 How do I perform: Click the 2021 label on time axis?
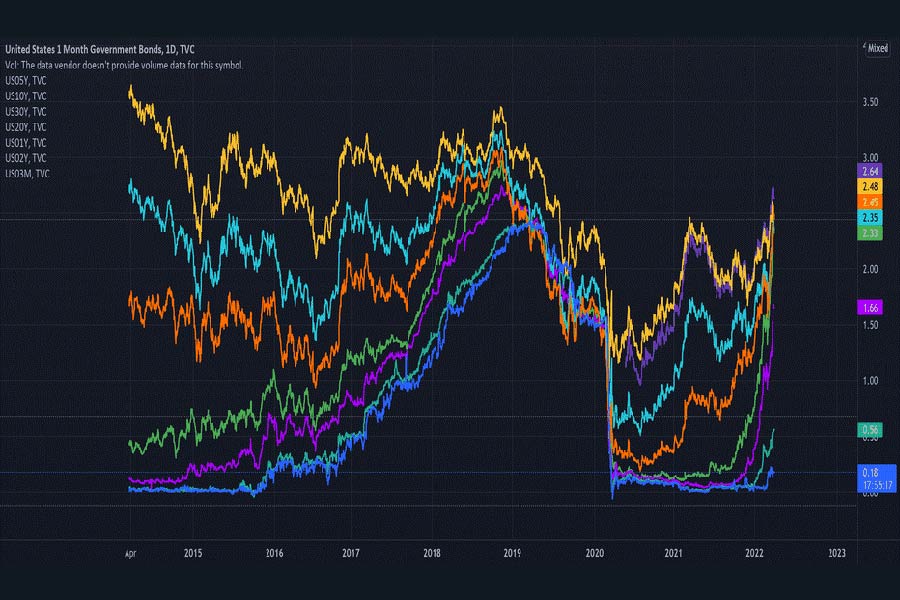pyautogui.click(x=673, y=553)
